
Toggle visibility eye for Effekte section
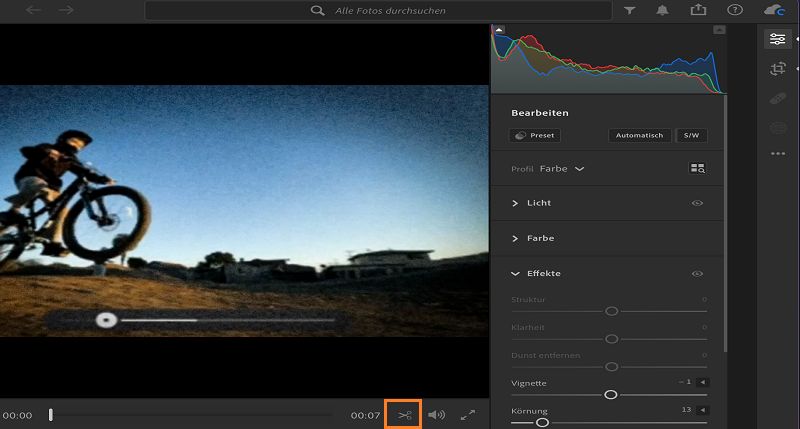coord(697,274)
